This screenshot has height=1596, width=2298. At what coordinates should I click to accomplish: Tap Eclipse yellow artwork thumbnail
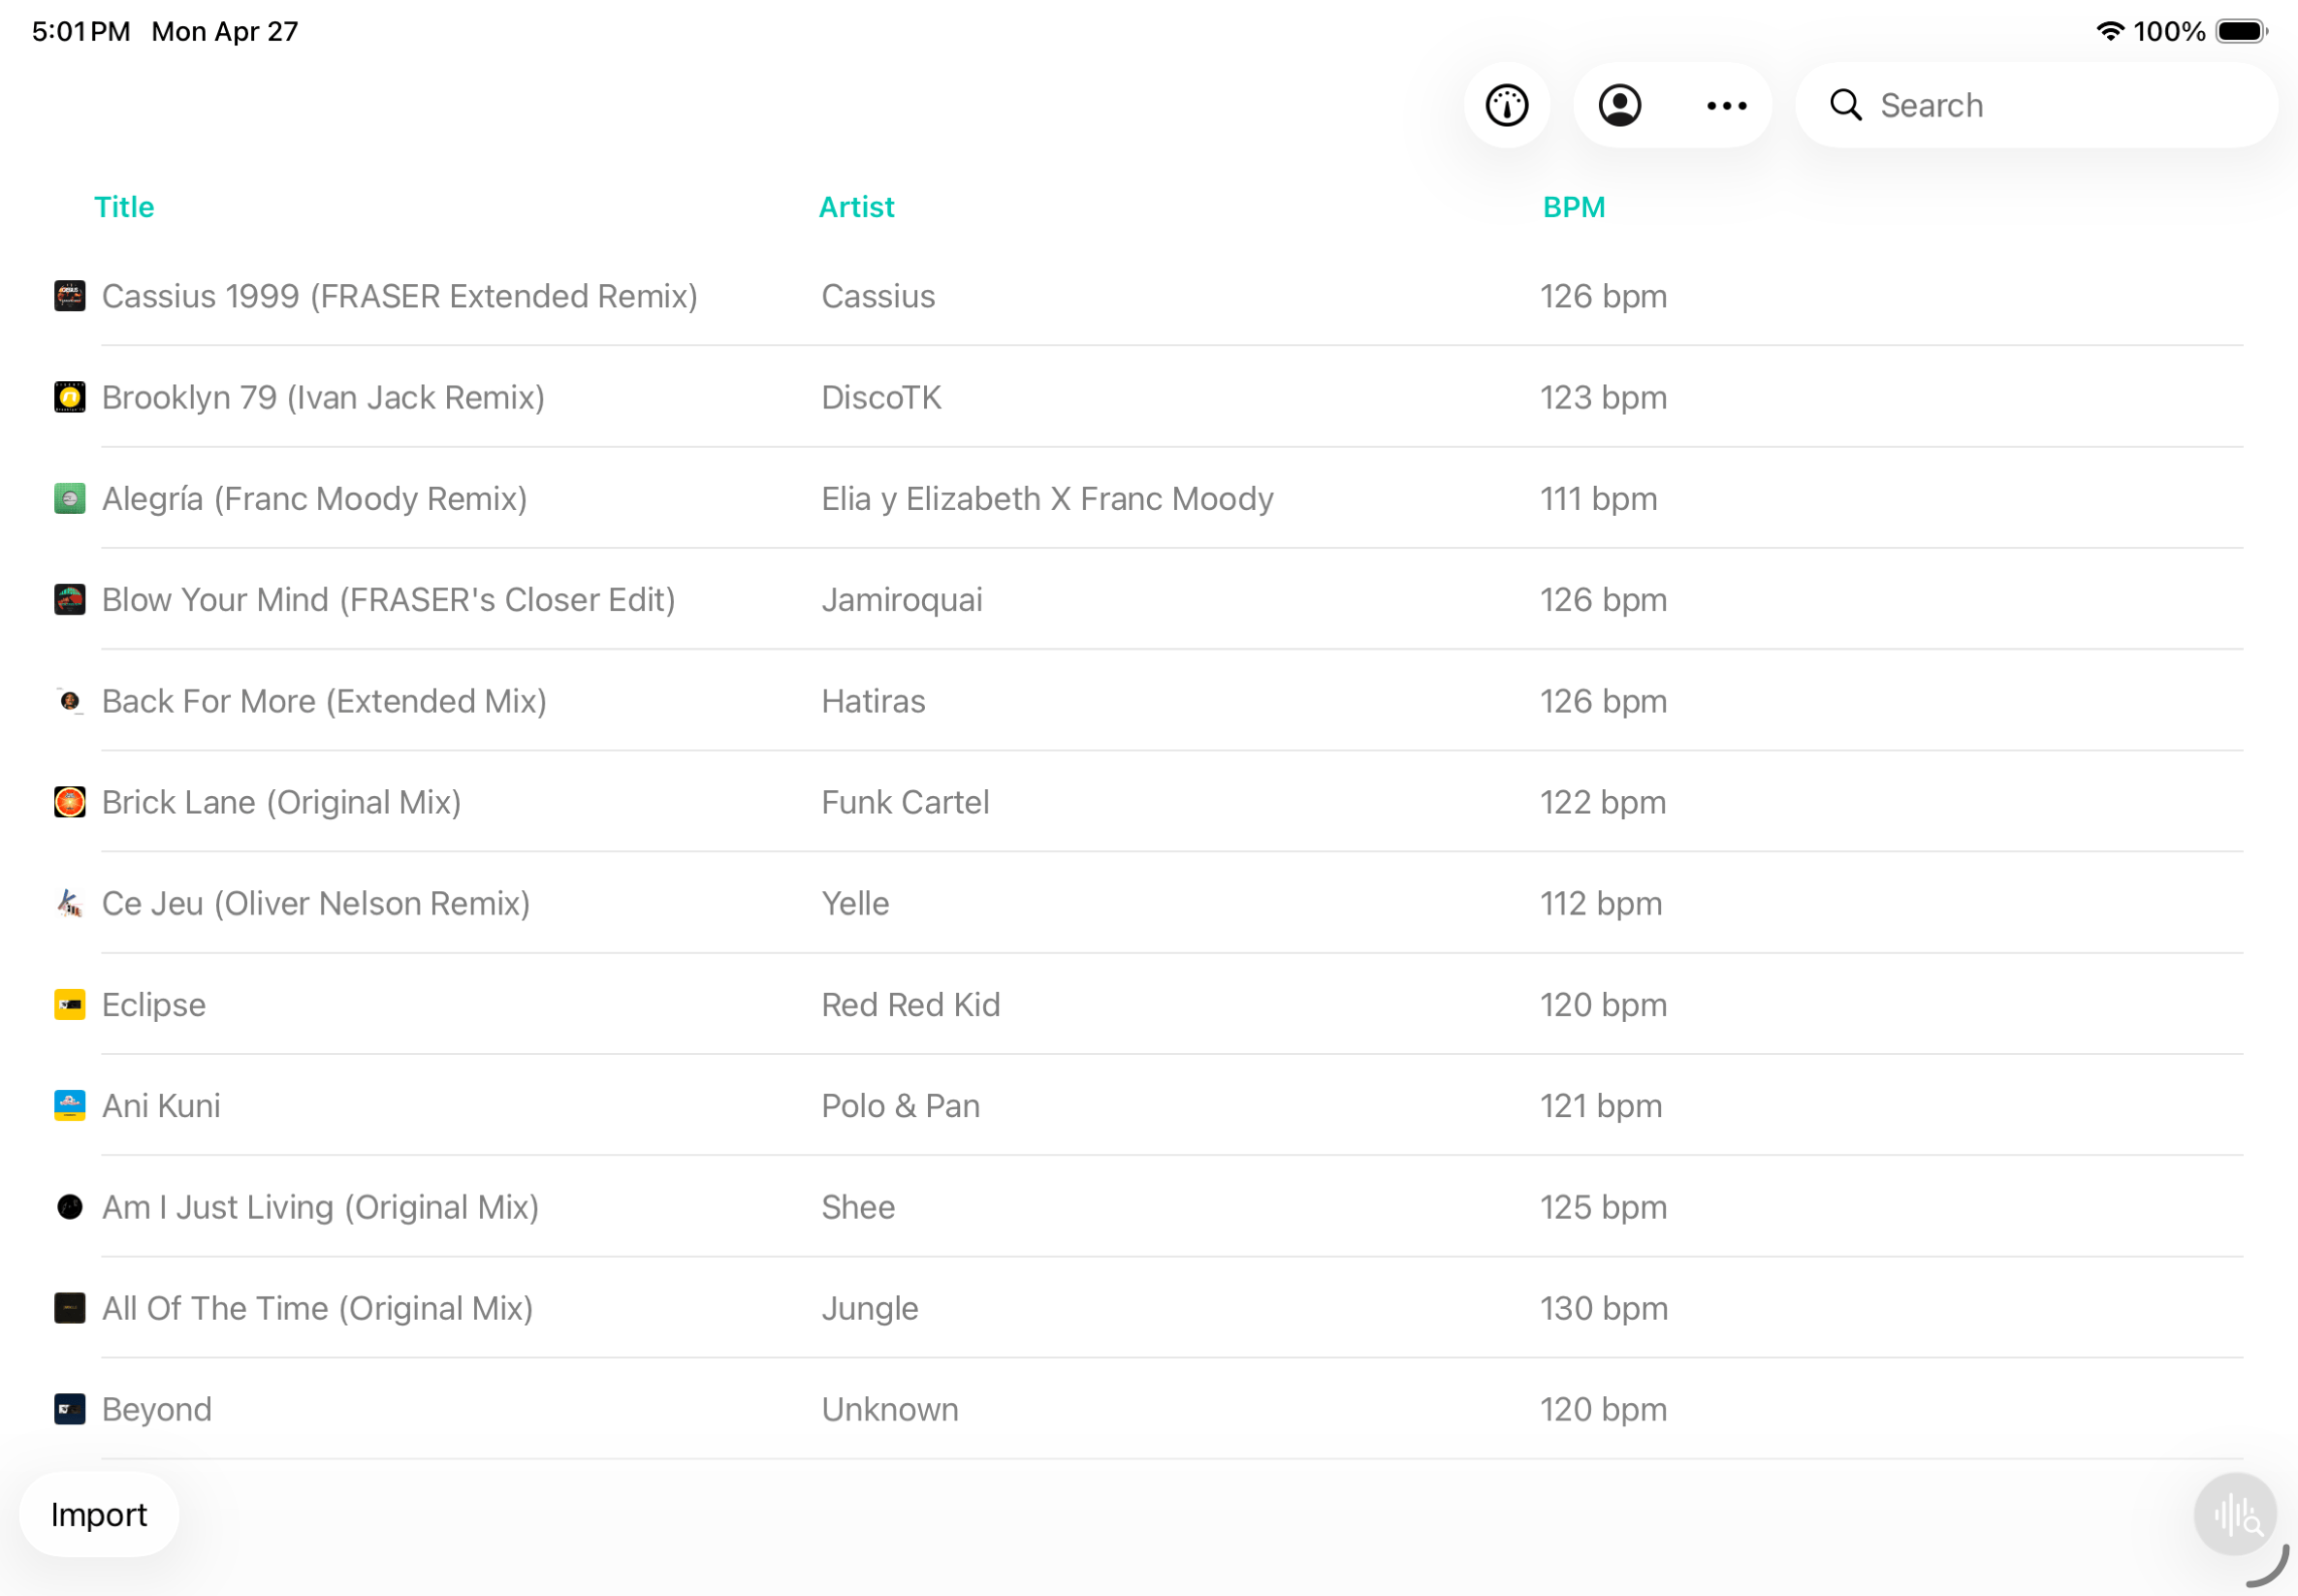click(70, 1004)
